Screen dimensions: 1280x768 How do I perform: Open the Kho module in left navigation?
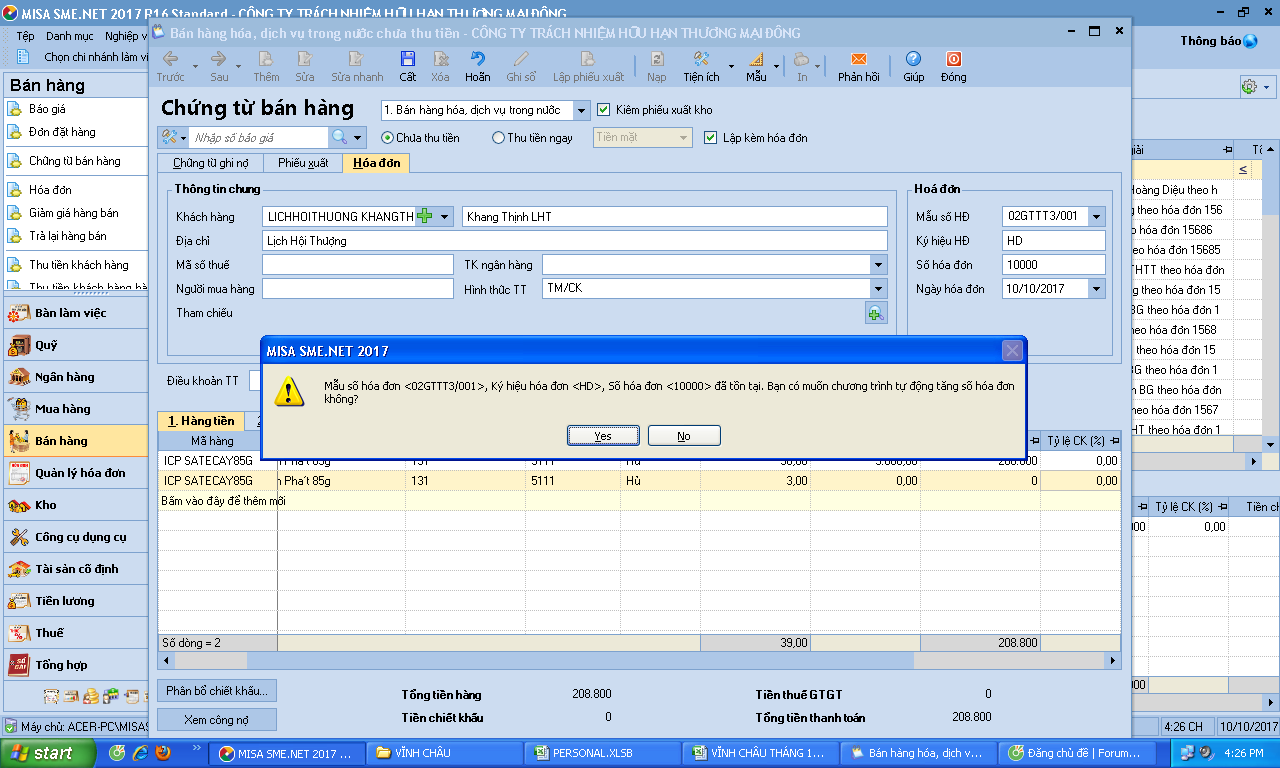[74, 505]
